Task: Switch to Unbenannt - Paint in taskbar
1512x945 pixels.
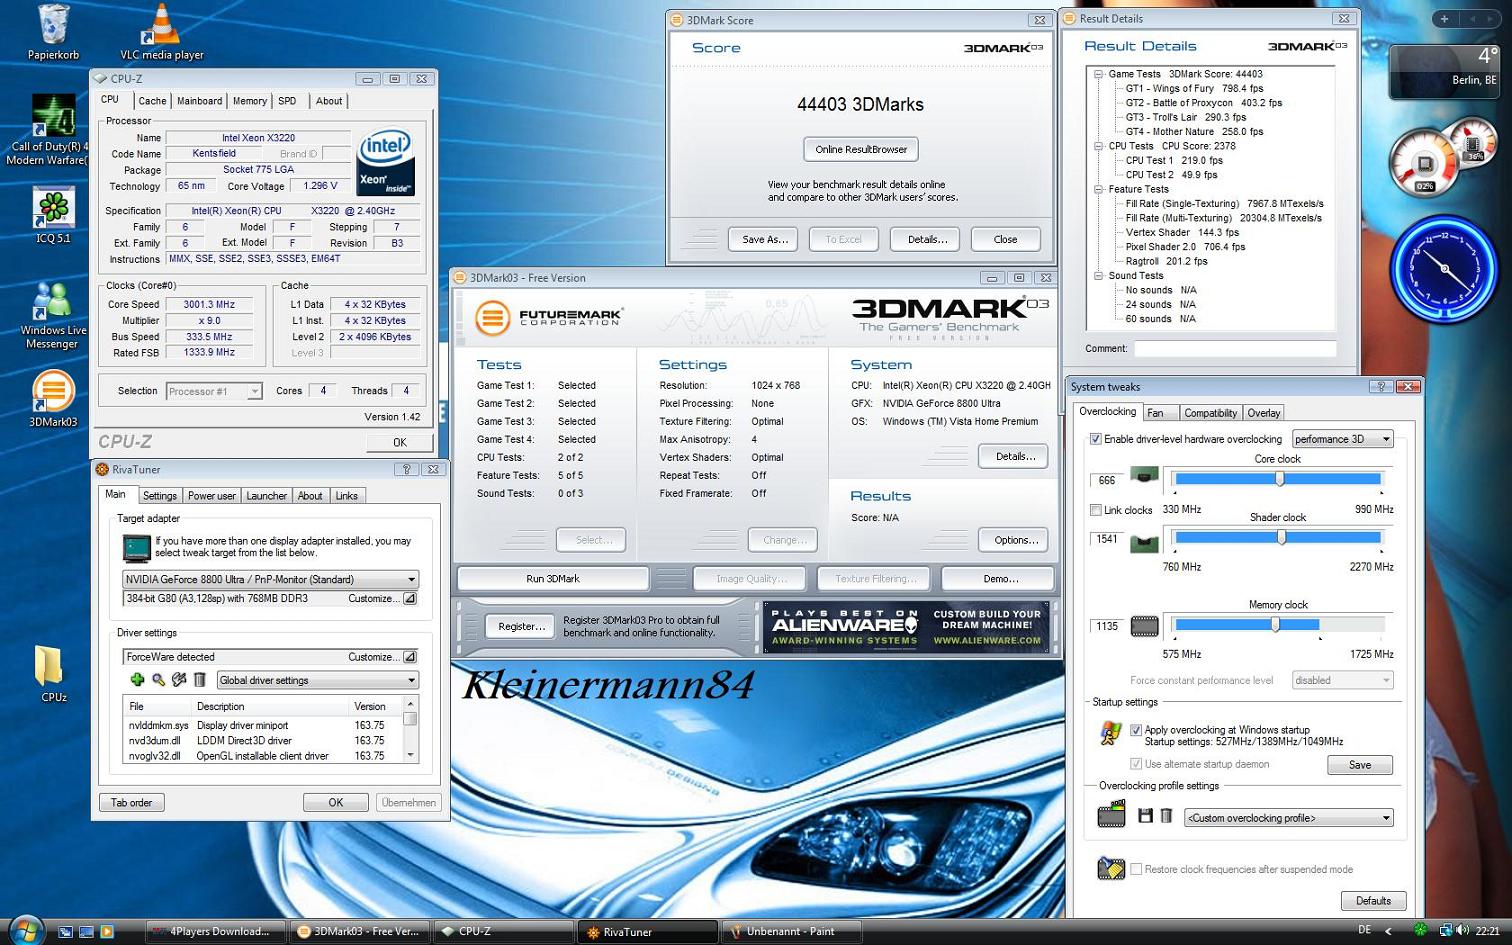Action: [792, 931]
